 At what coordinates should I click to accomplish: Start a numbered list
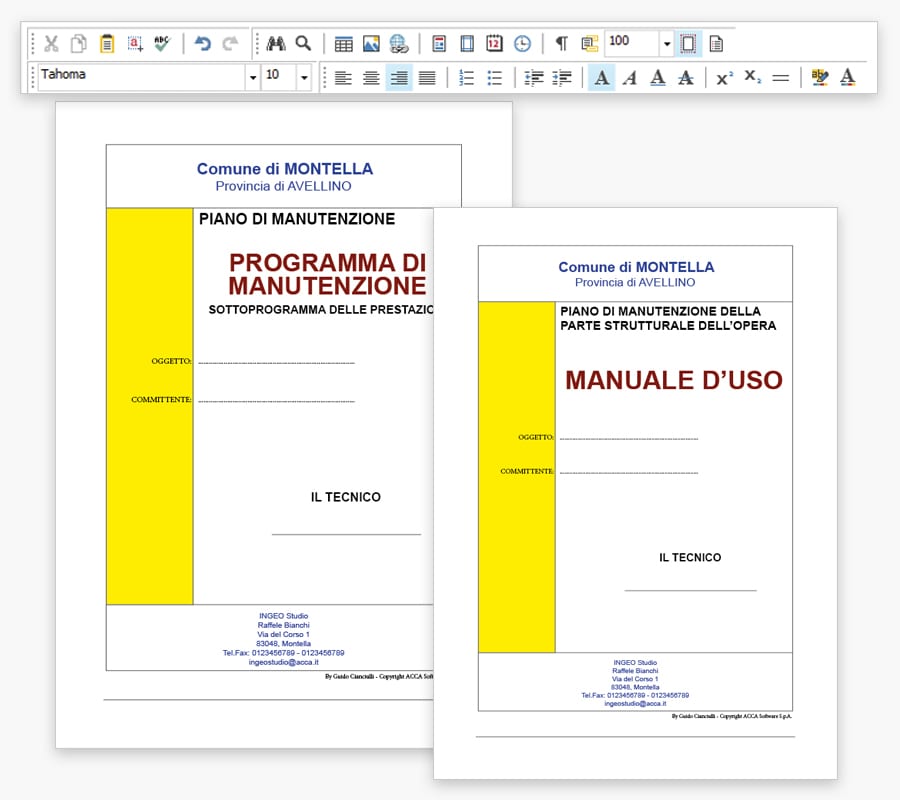tap(466, 78)
